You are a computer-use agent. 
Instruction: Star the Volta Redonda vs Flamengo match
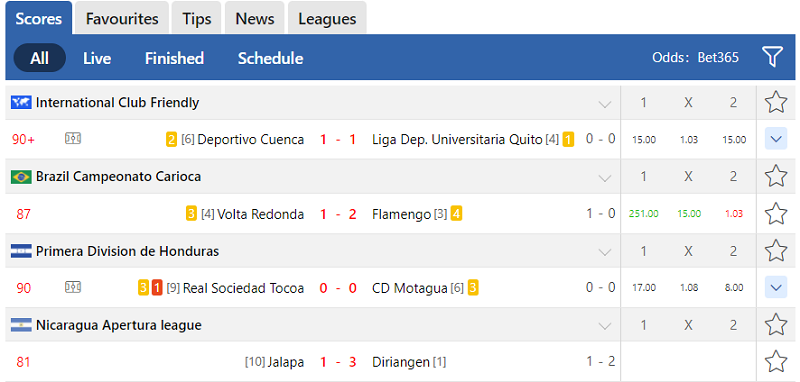(x=776, y=213)
